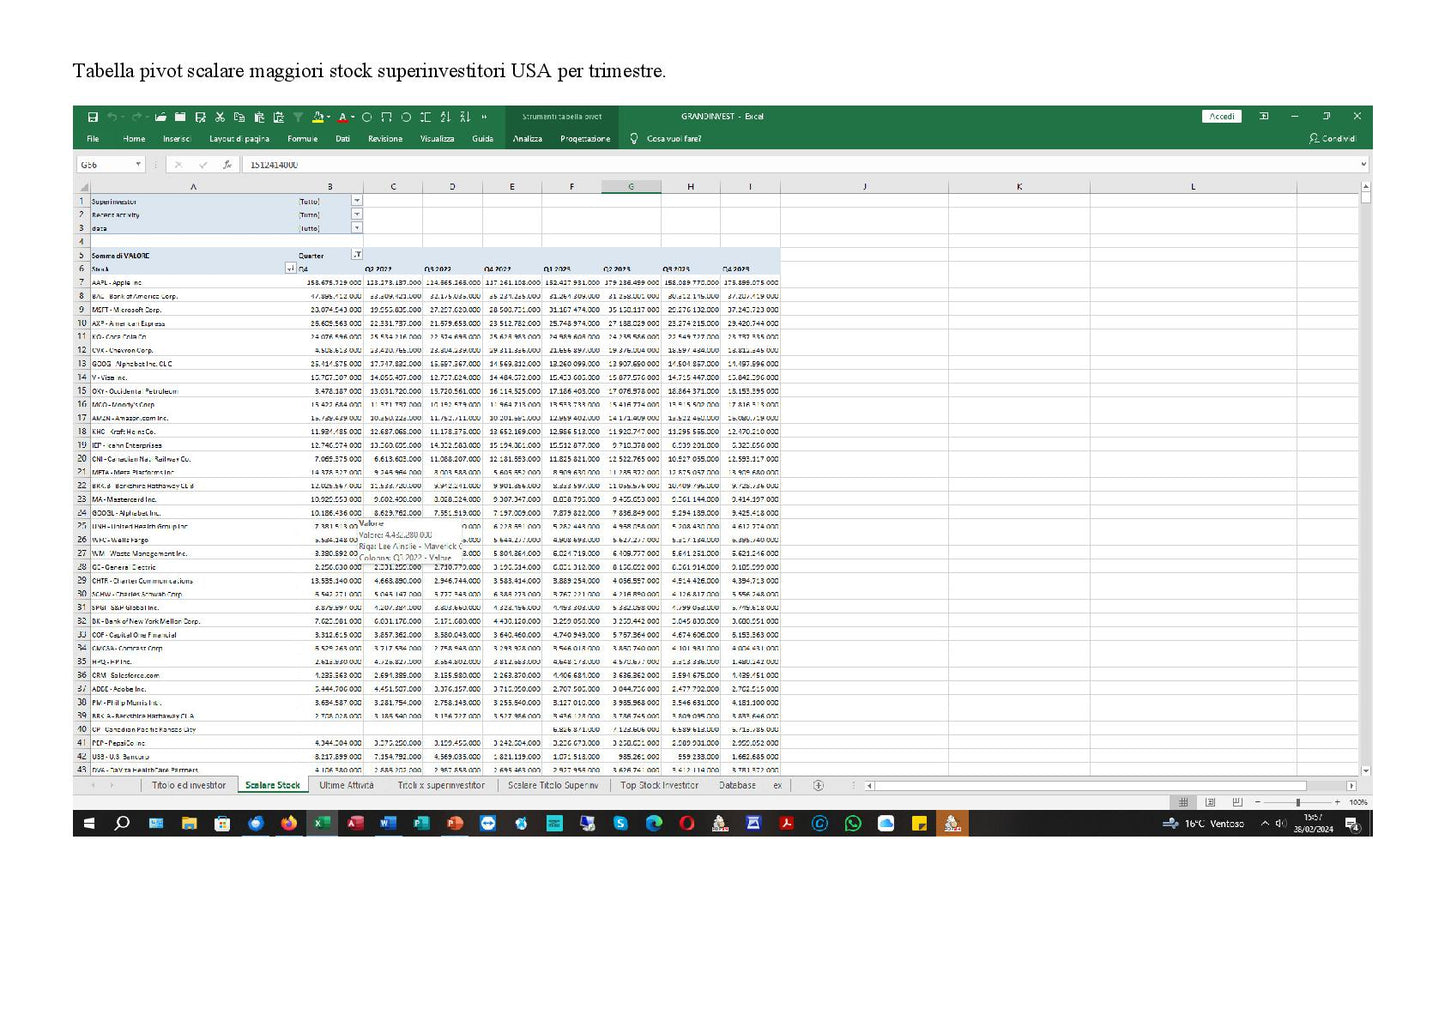Switch to Formule ribbon tab
The image size is (1445, 1021).
pyautogui.click(x=302, y=139)
